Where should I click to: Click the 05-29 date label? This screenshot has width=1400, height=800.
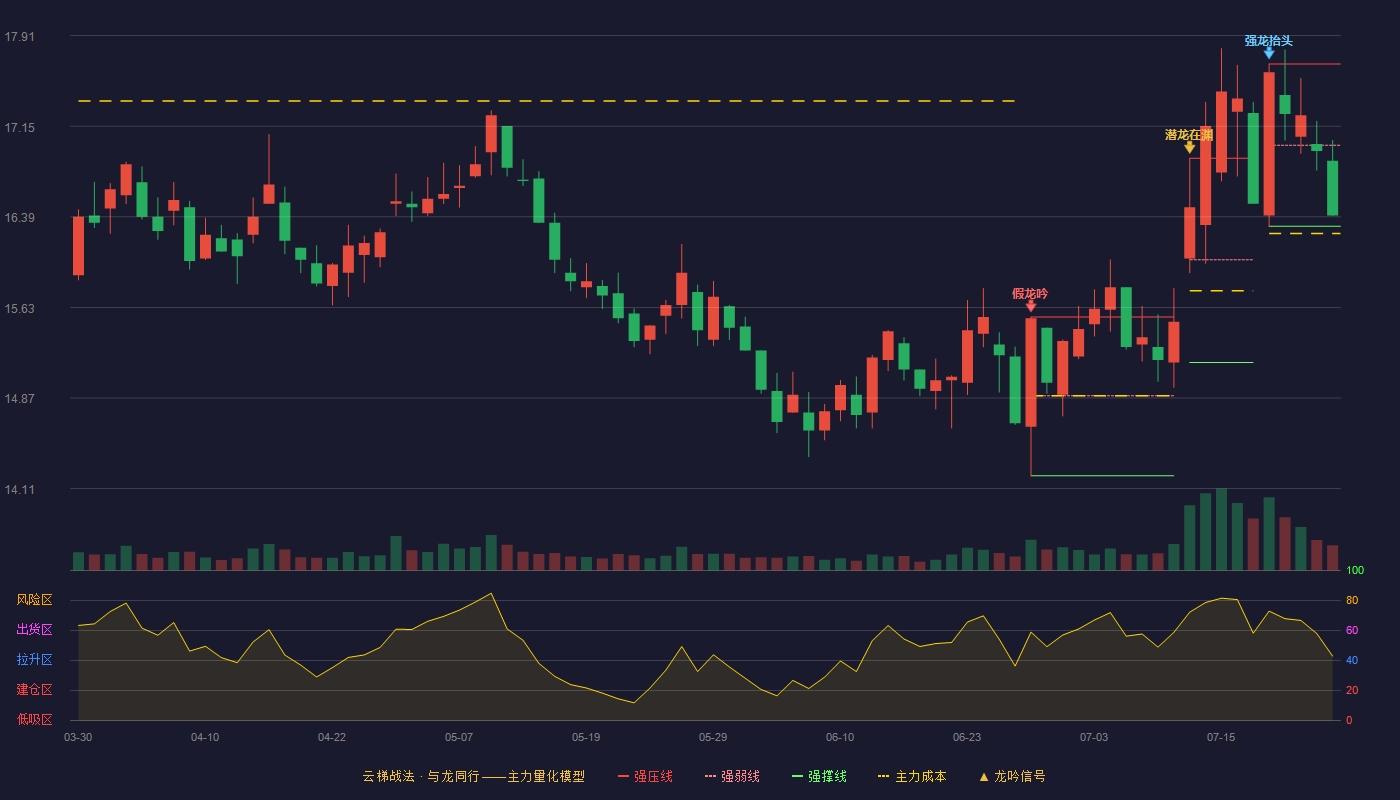(713, 737)
